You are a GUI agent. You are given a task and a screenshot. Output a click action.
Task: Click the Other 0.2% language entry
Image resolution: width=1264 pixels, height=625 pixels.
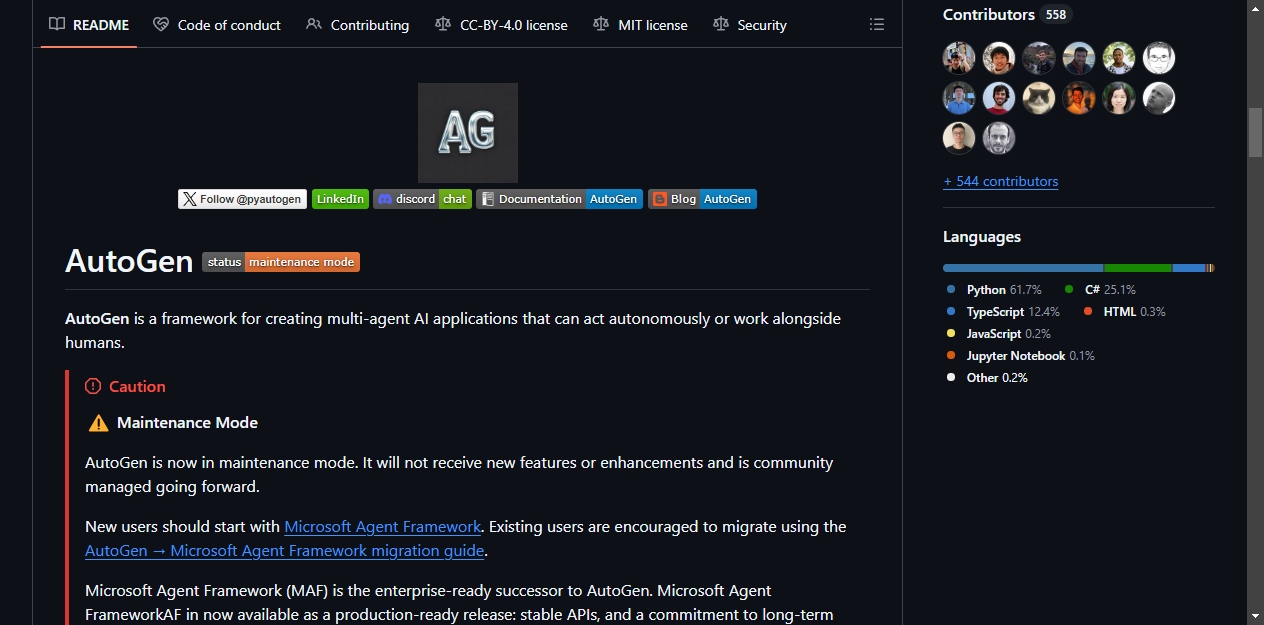click(x=987, y=378)
